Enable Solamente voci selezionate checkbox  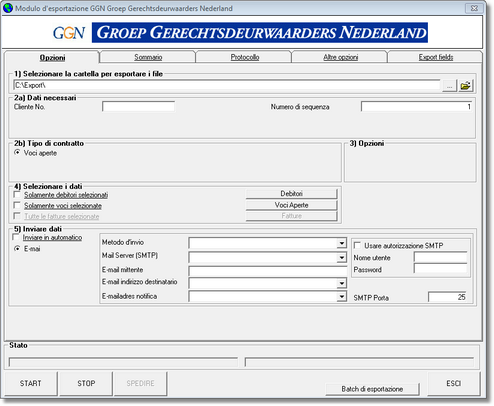(17, 205)
